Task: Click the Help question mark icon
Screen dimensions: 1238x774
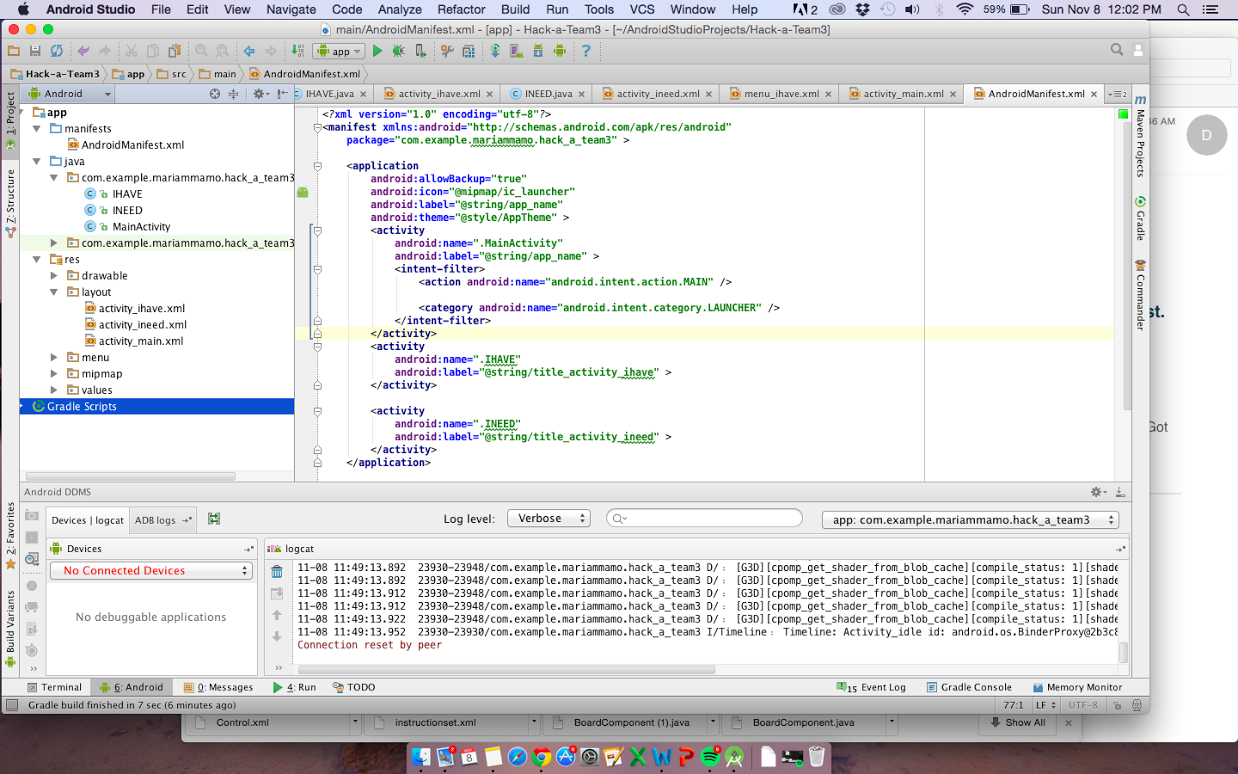Action: (x=586, y=51)
